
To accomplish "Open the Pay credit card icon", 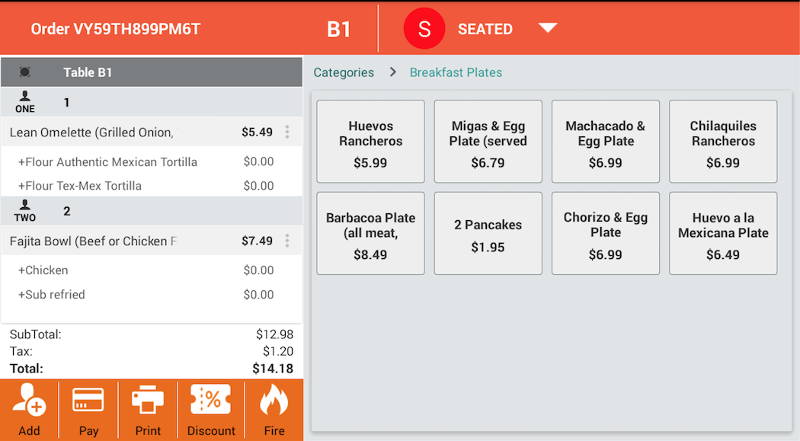I will [x=88, y=399].
